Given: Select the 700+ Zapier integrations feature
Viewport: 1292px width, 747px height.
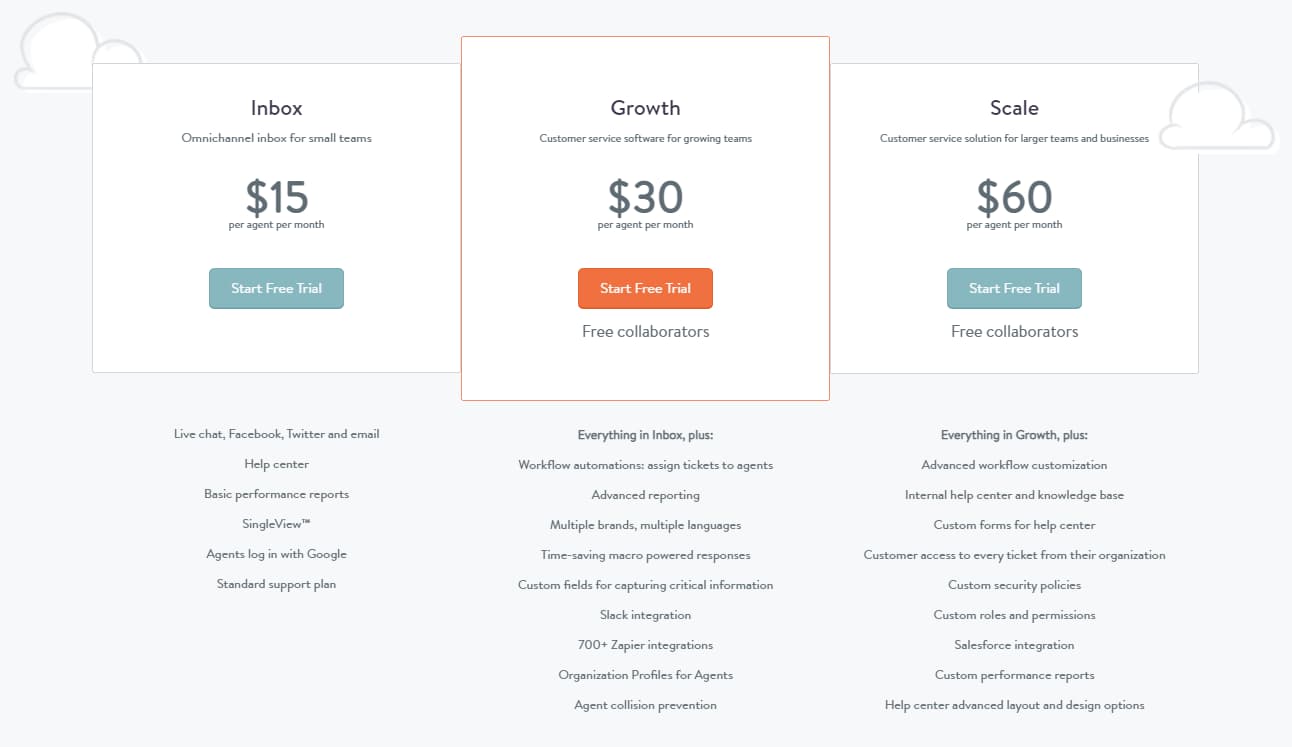Looking at the screenshot, I should (x=645, y=645).
